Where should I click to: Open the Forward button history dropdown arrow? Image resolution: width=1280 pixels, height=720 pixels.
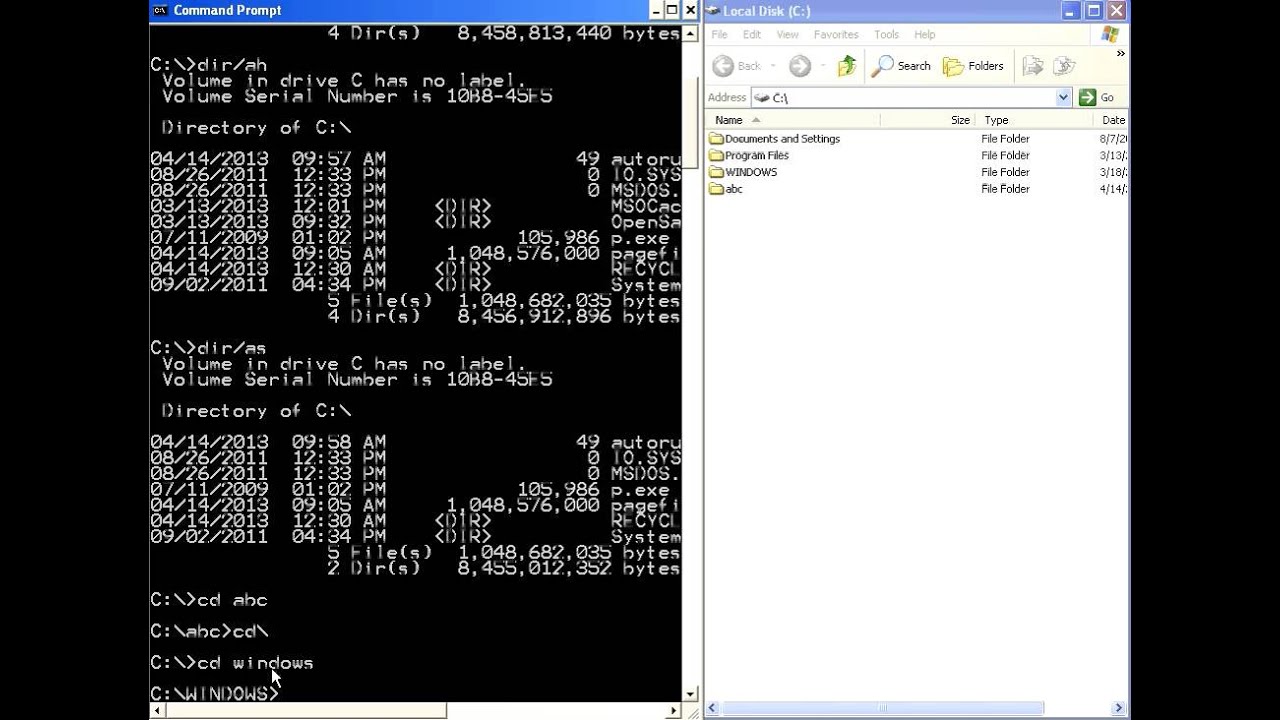[x=823, y=66]
